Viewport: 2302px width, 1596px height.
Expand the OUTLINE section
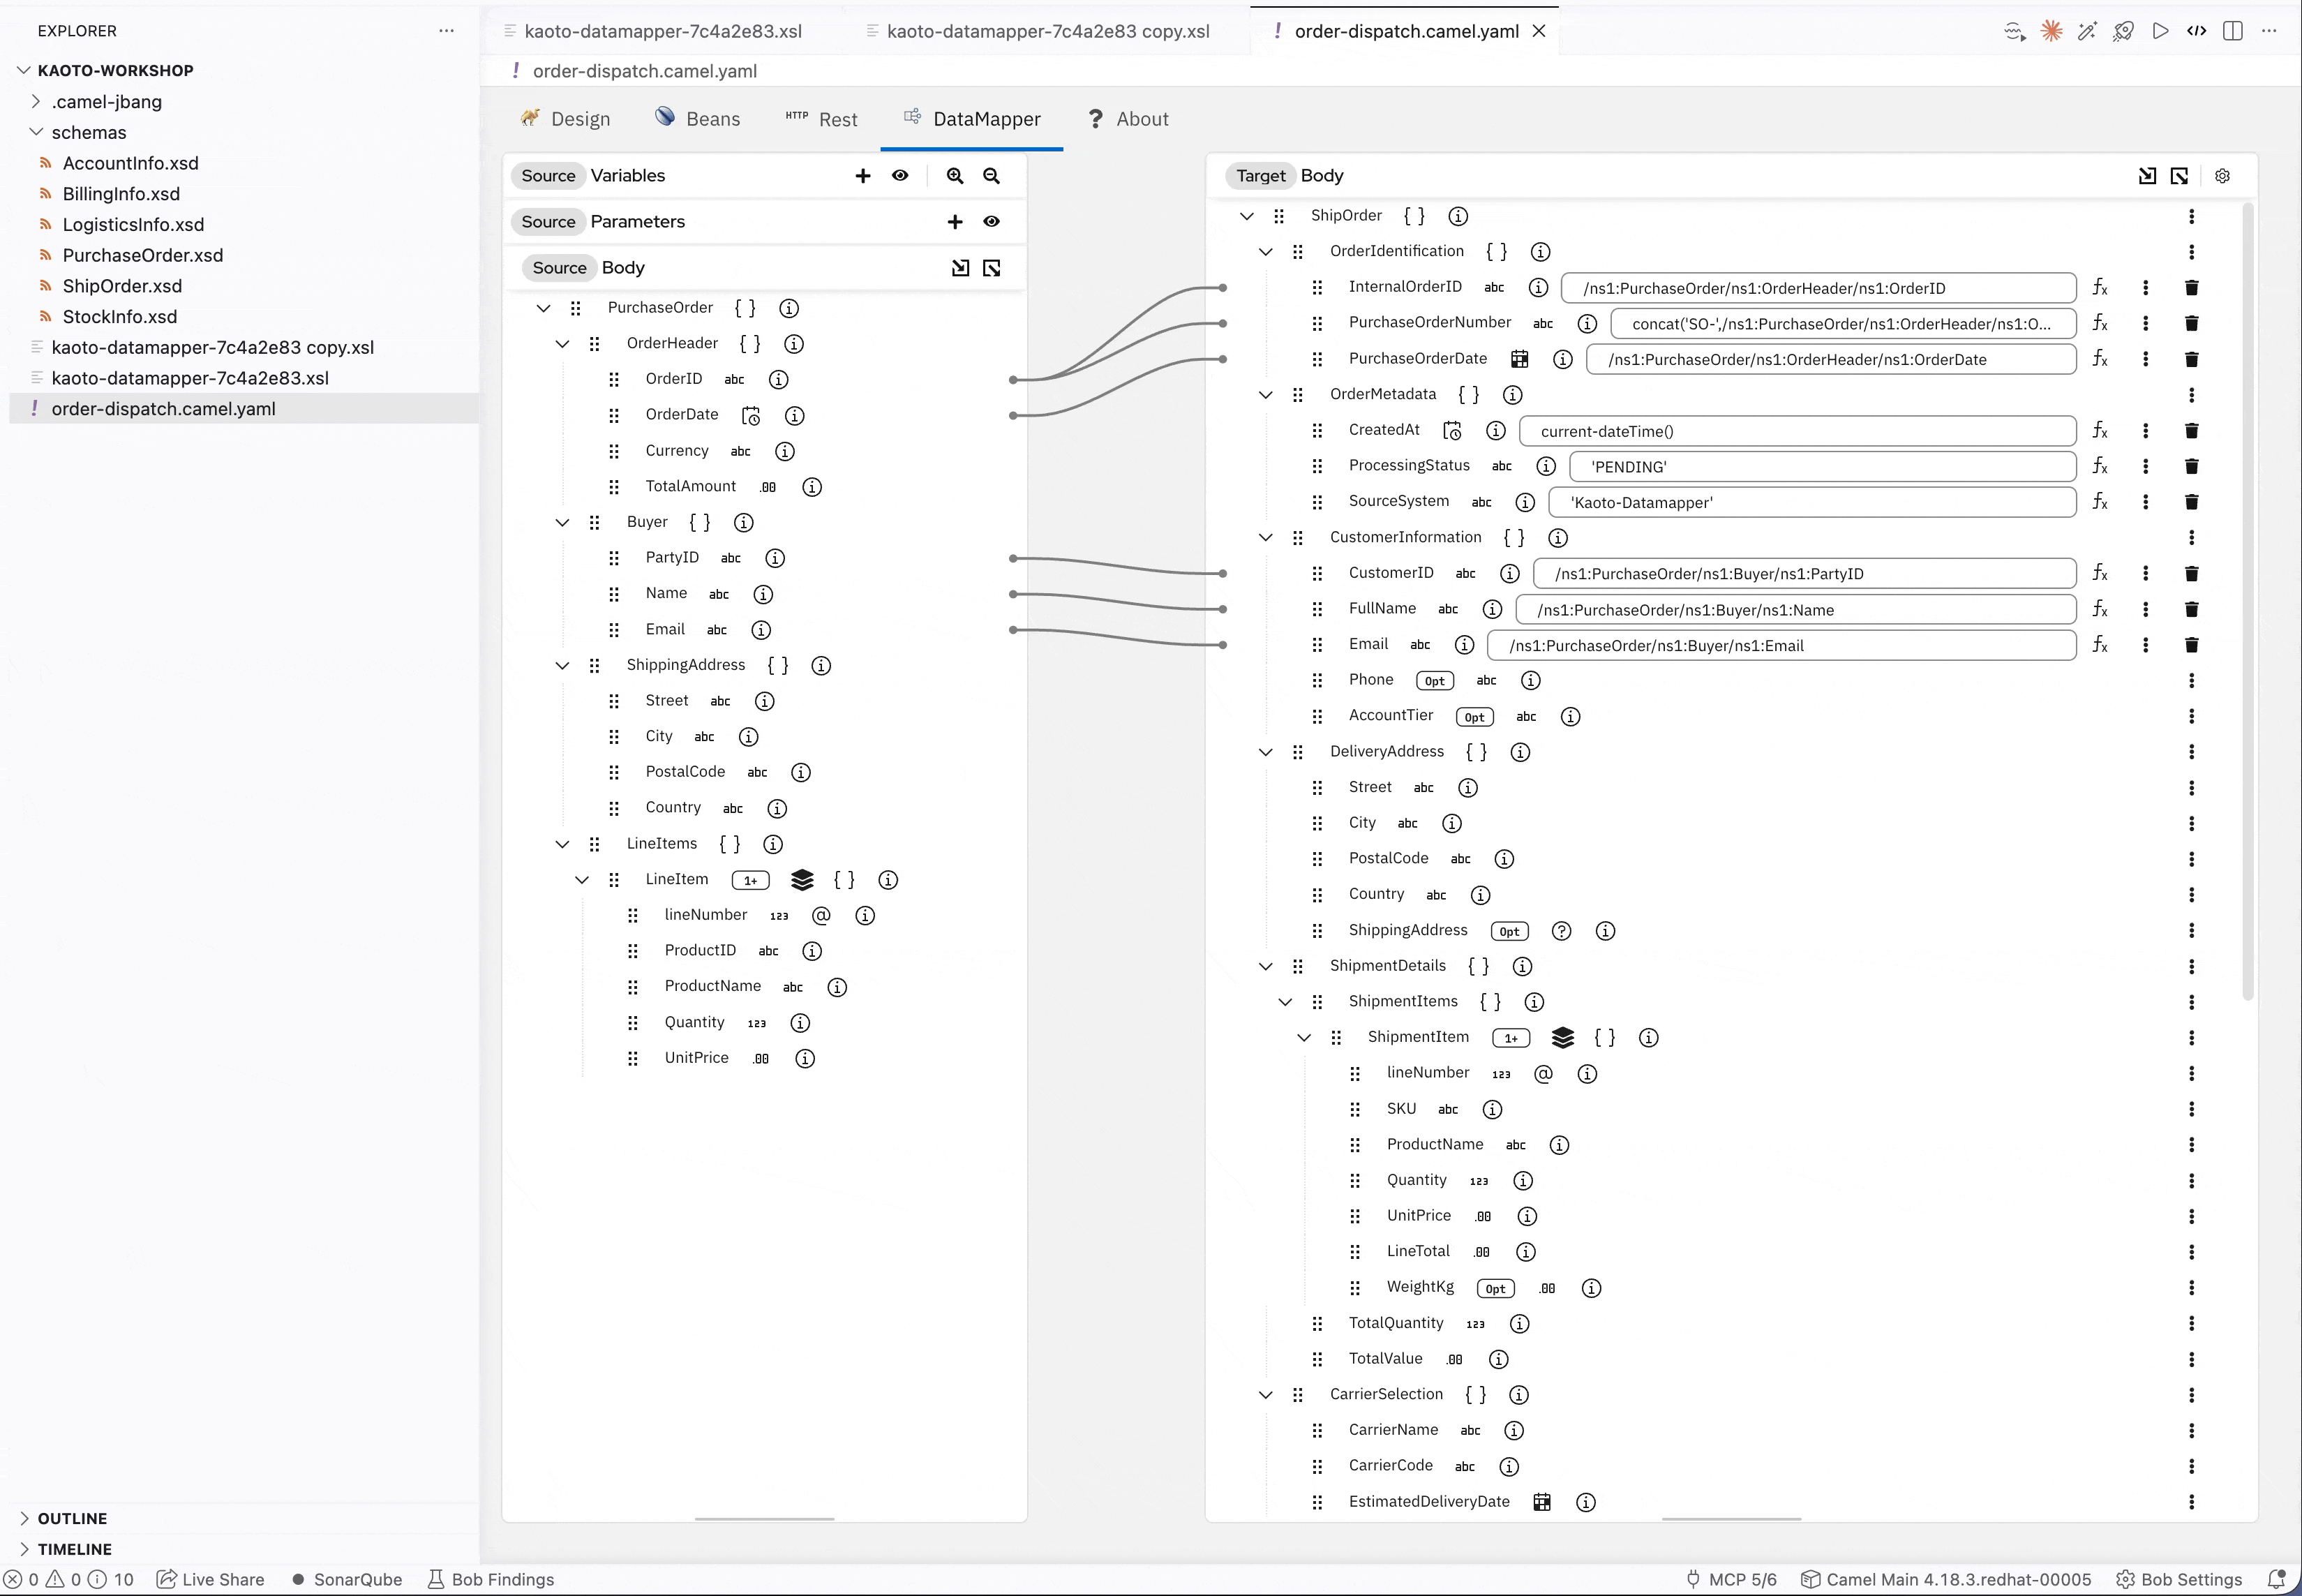(x=72, y=1518)
